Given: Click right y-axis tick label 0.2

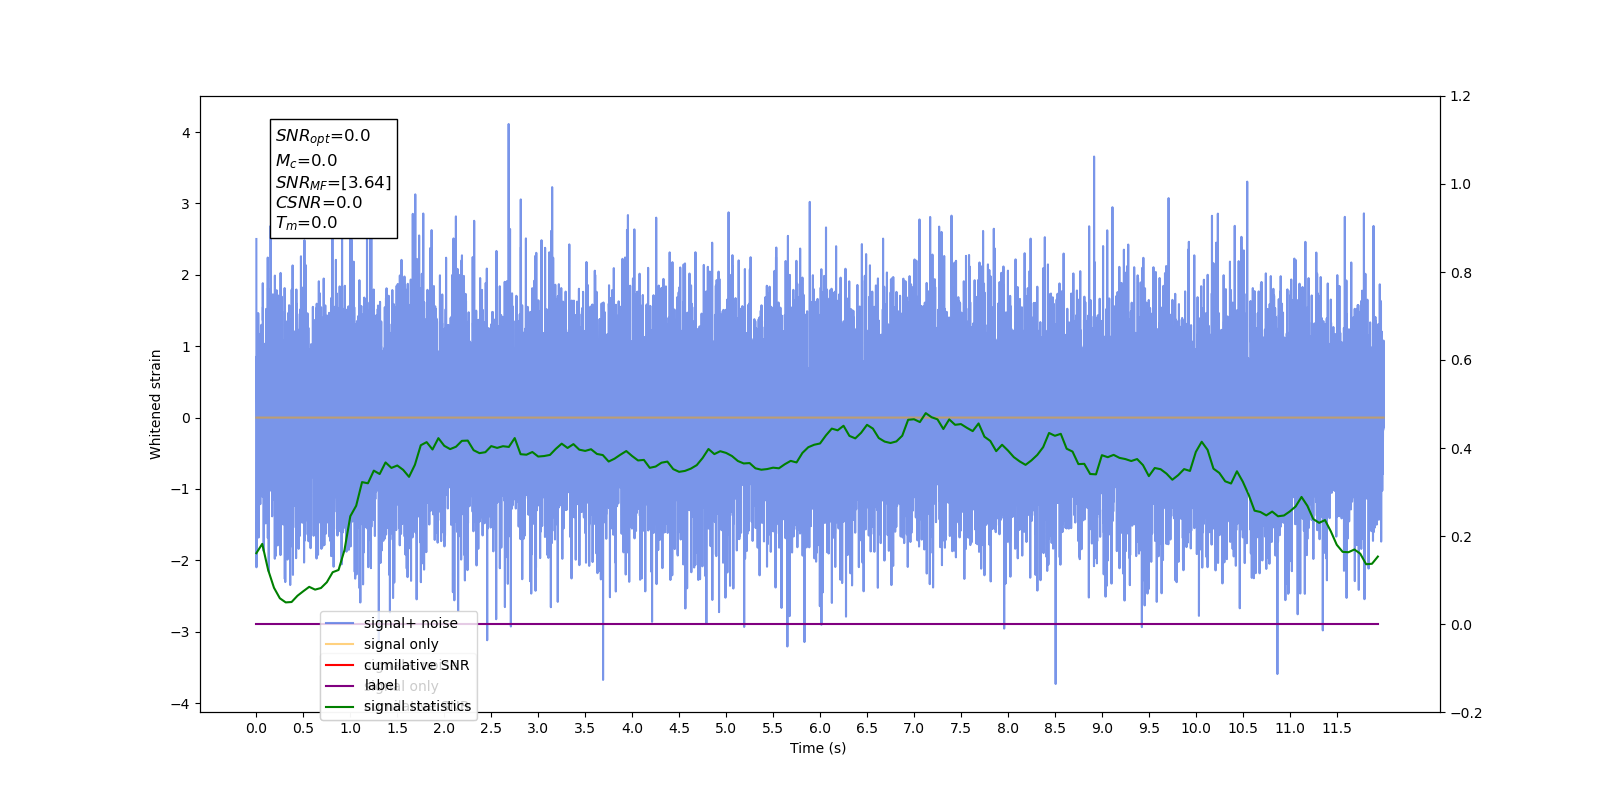Looking at the screenshot, I should [1461, 537].
